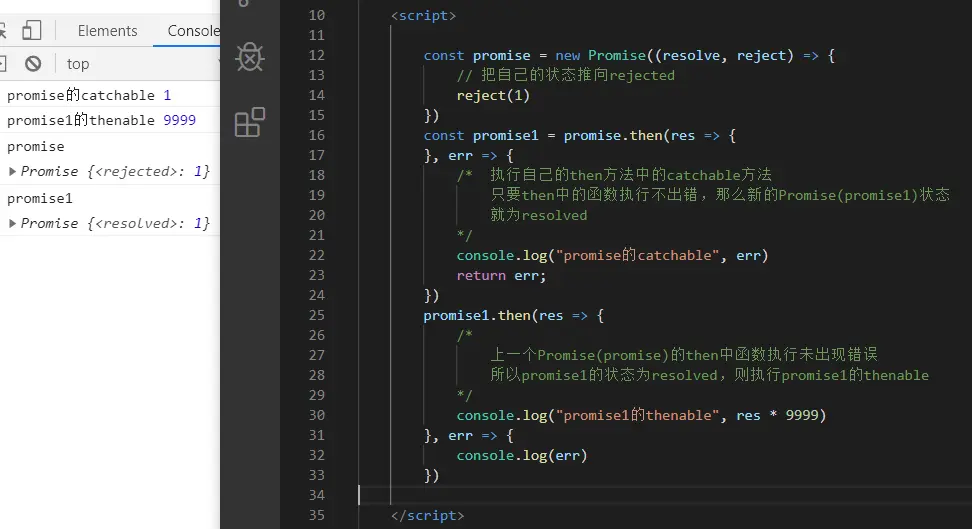The width and height of the screenshot is (972, 529).
Task: Open the Extensions view icon
Action: [250, 122]
